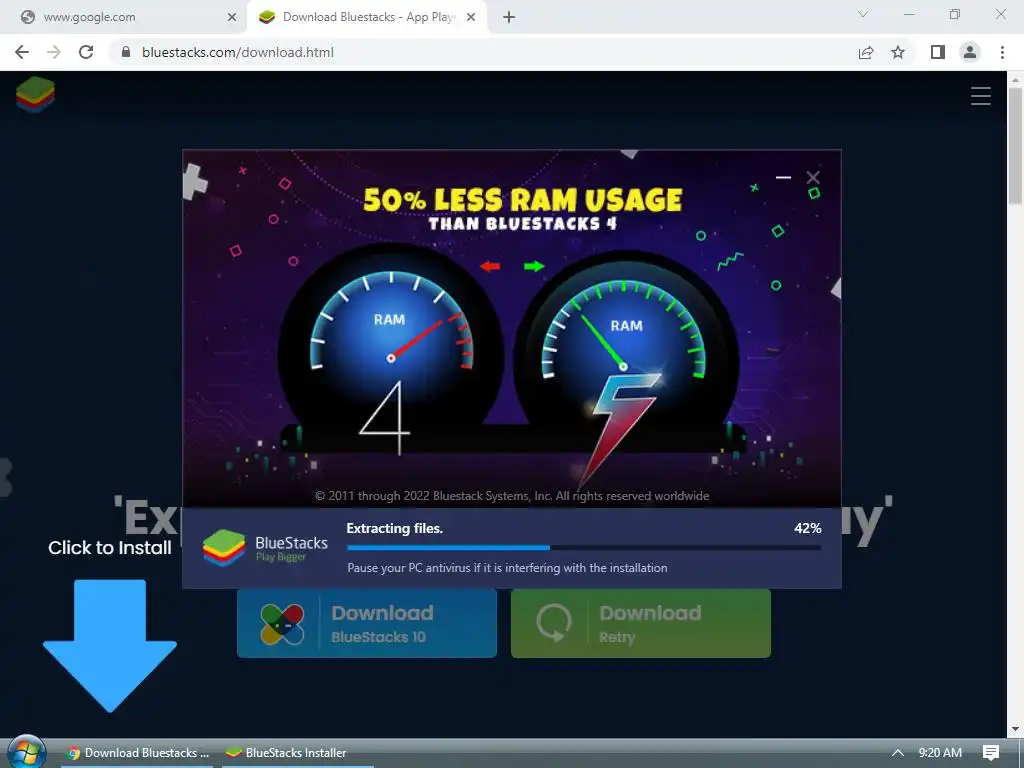
Task: Show hidden system tray icons
Action: (x=898, y=753)
